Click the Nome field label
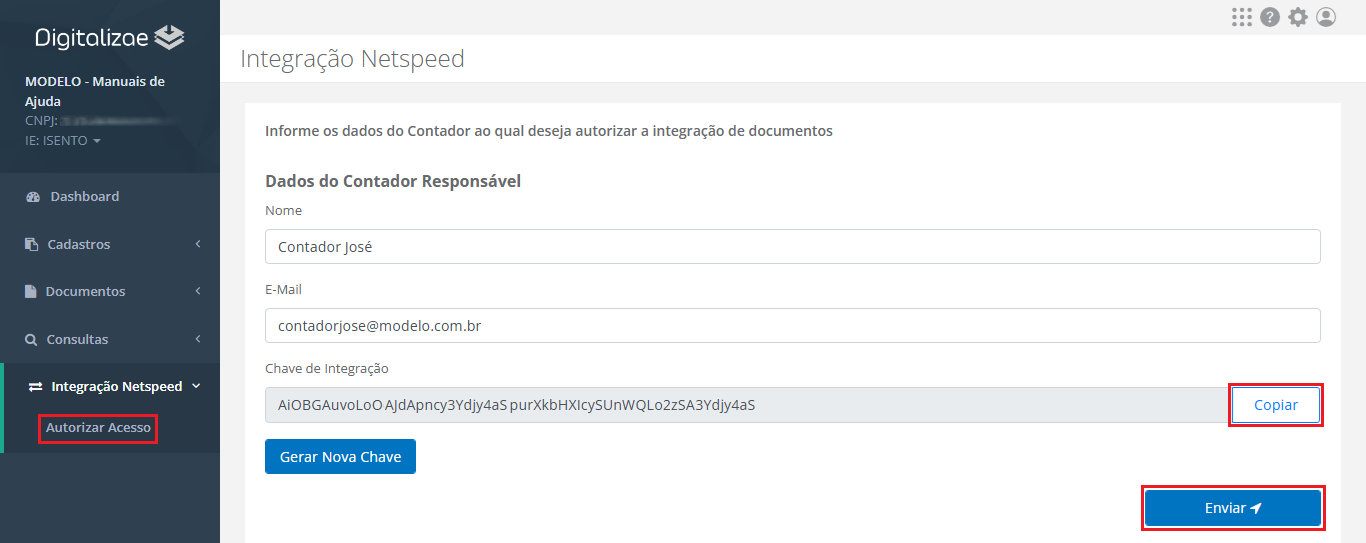This screenshot has height=543, width=1366. tap(283, 210)
